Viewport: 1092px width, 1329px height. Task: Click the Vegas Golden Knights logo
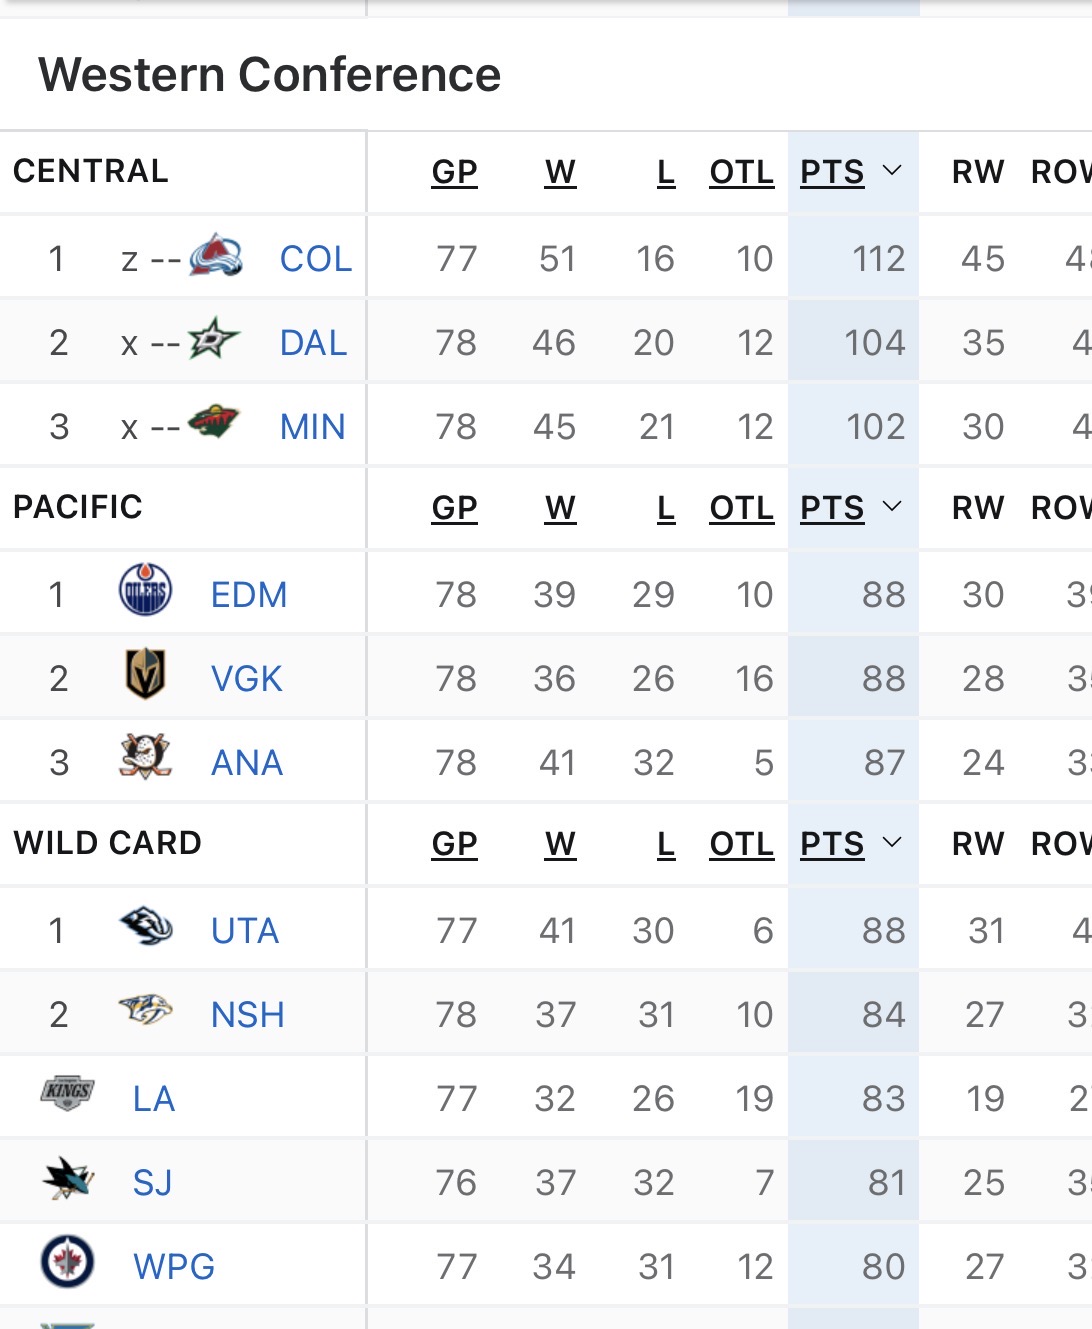point(145,675)
